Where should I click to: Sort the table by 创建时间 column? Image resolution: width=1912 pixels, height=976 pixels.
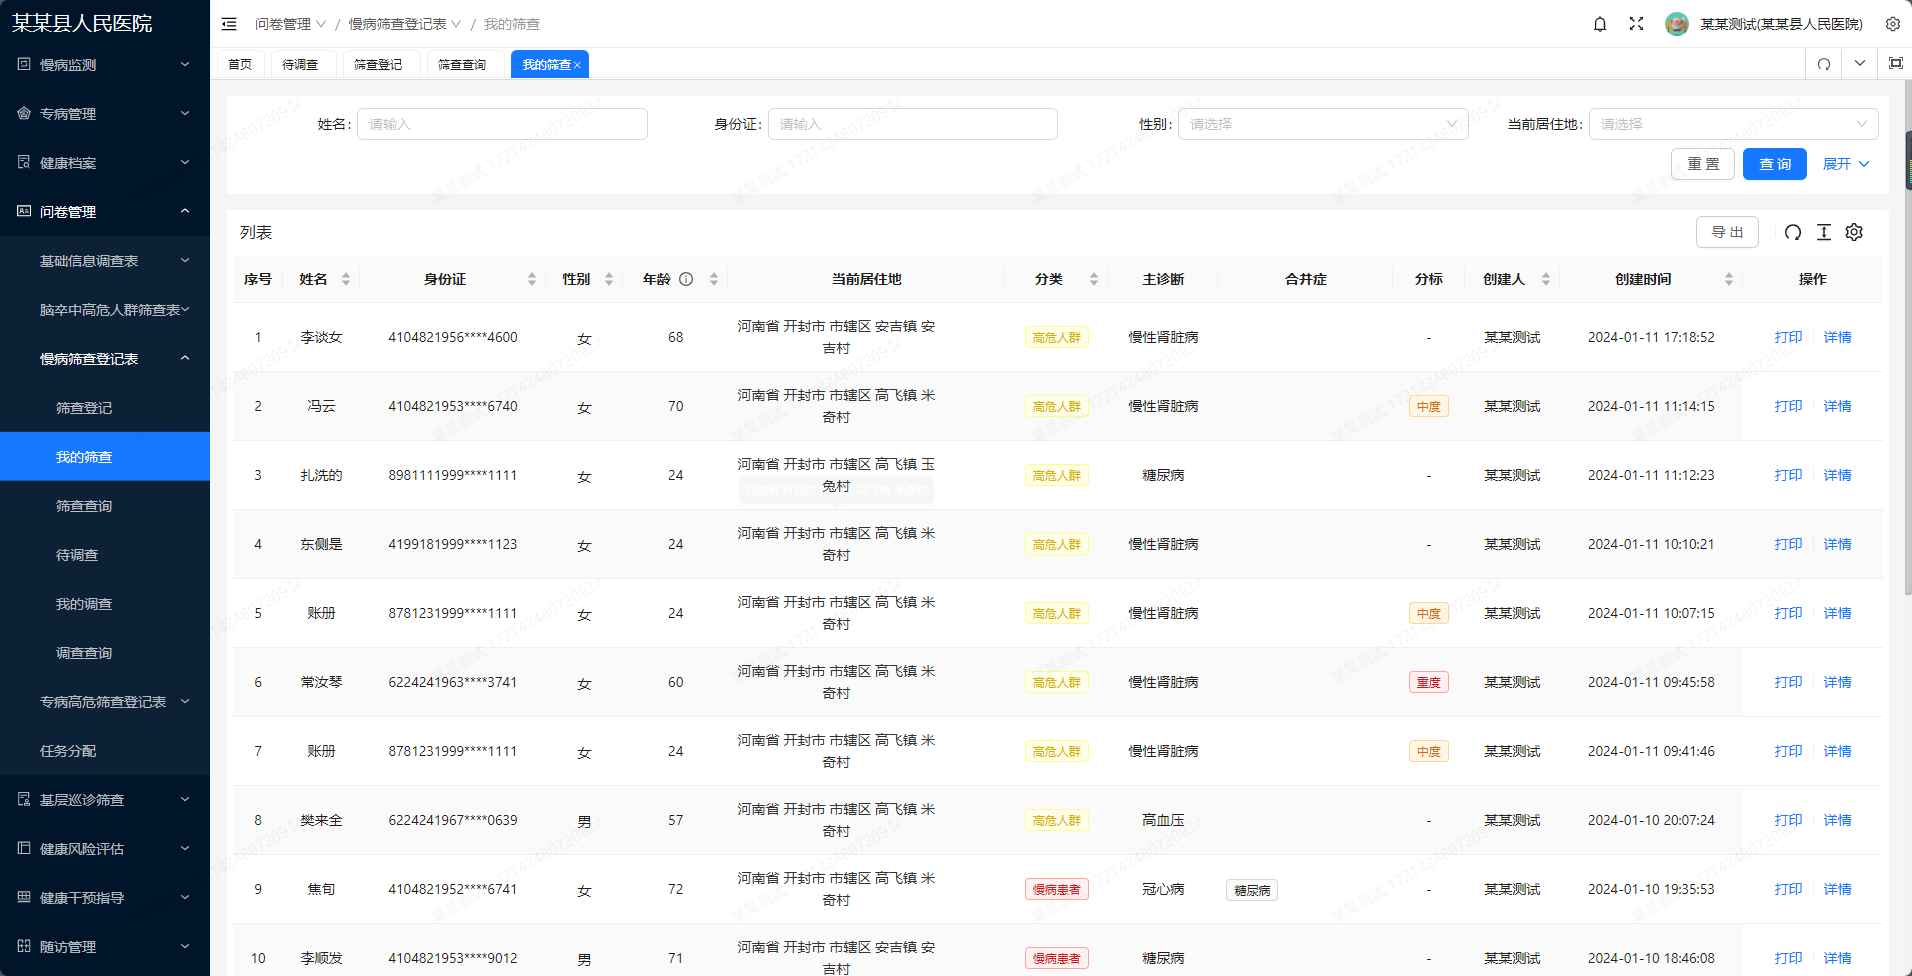pos(1728,279)
